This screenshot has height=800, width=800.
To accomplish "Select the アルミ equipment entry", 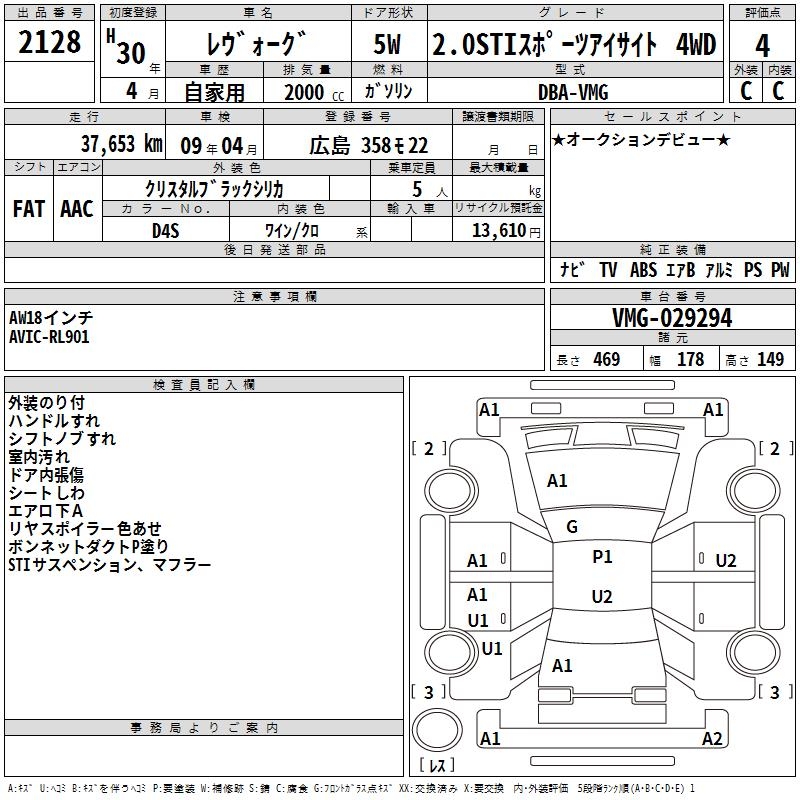I will [719, 269].
